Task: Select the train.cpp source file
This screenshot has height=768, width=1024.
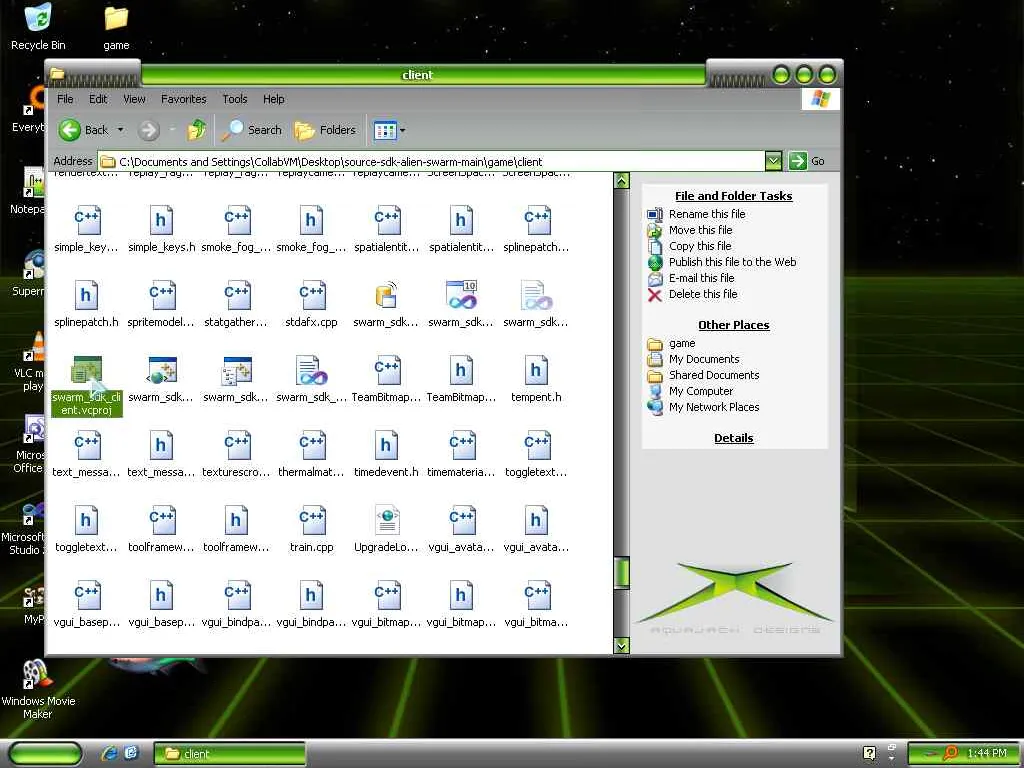Action: click(x=312, y=521)
